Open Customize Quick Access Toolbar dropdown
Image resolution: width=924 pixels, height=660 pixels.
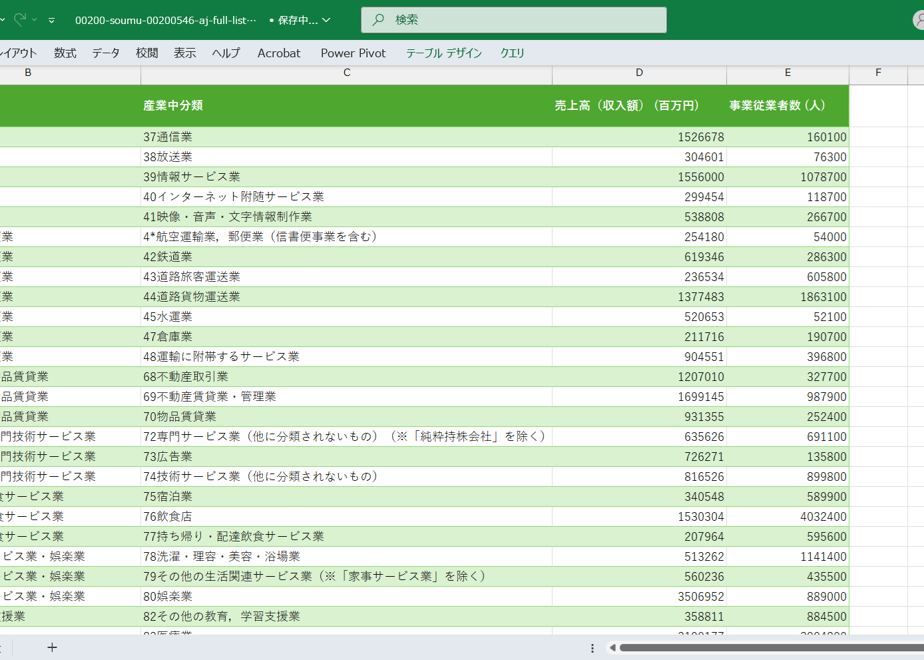52,20
